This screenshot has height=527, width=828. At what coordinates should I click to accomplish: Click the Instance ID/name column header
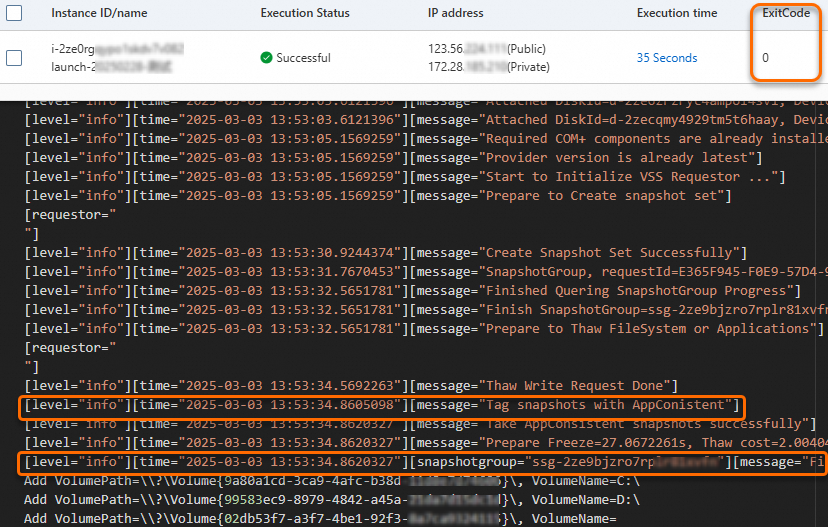pos(99,13)
